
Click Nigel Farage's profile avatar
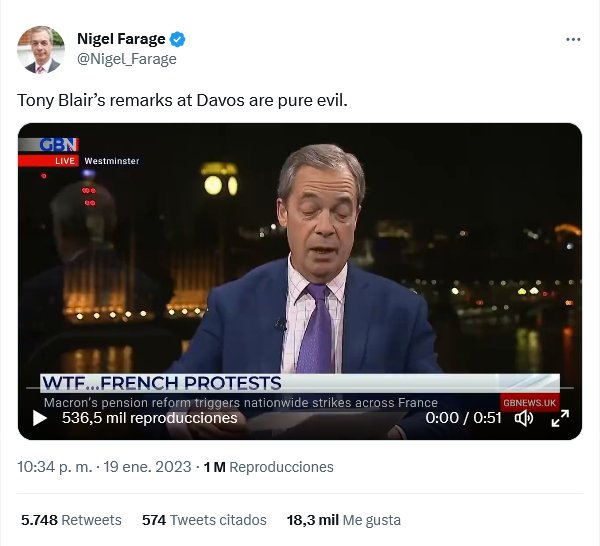[41, 49]
